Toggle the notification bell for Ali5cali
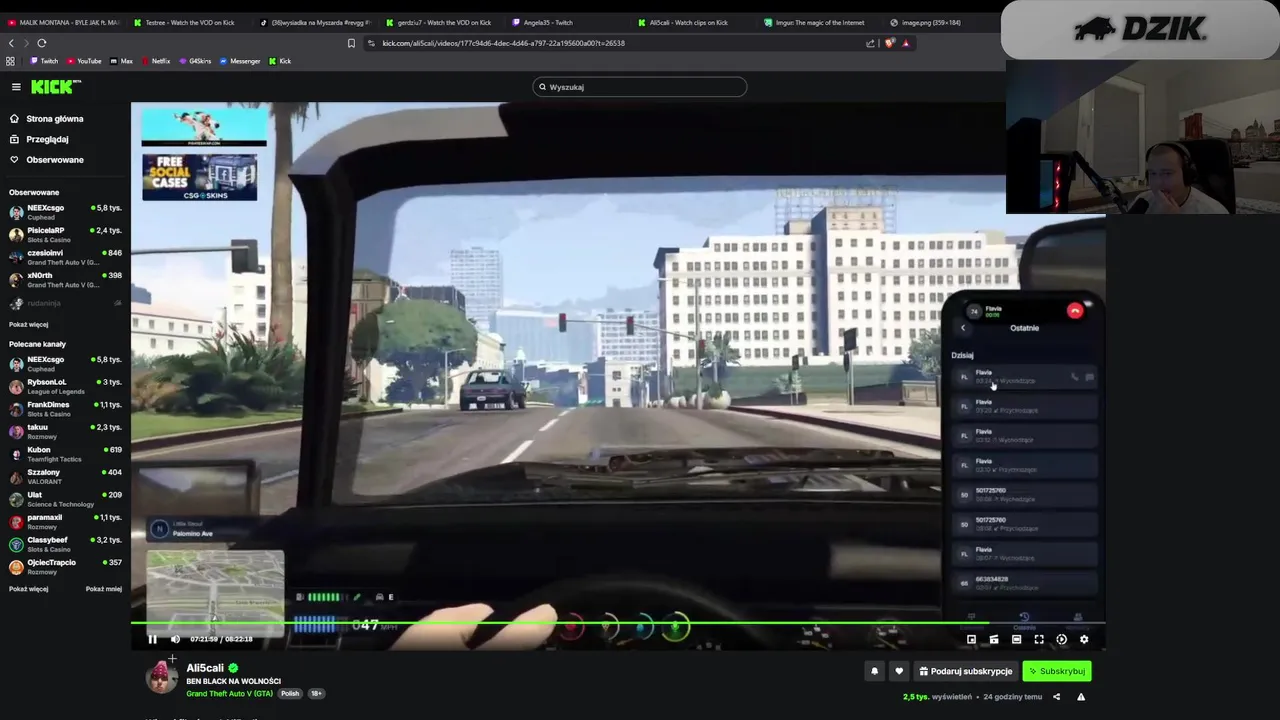This screenshot has height=720, width=1280. [x=874, y=671]
